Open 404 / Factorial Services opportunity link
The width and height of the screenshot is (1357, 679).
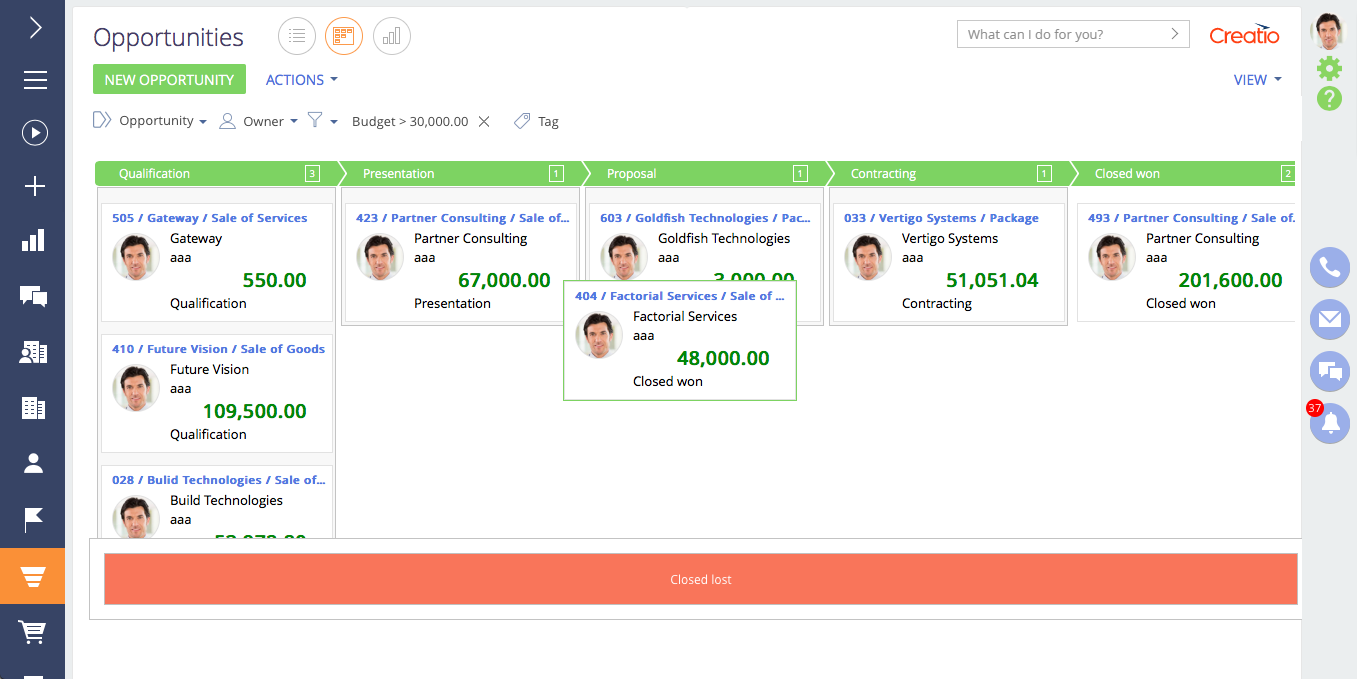coord(680,296)
